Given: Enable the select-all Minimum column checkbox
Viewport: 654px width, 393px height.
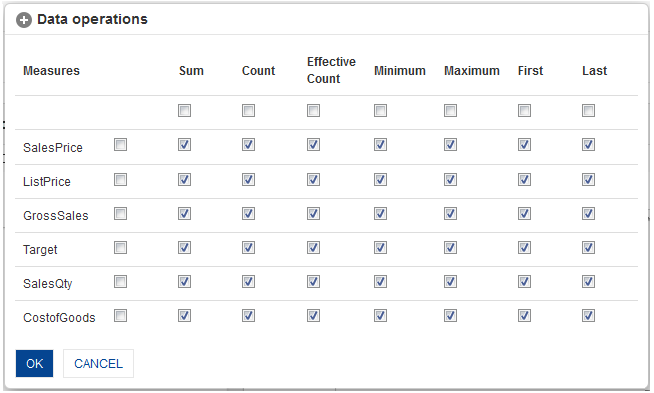Looking at the screenshot, I should click(380, 111).
